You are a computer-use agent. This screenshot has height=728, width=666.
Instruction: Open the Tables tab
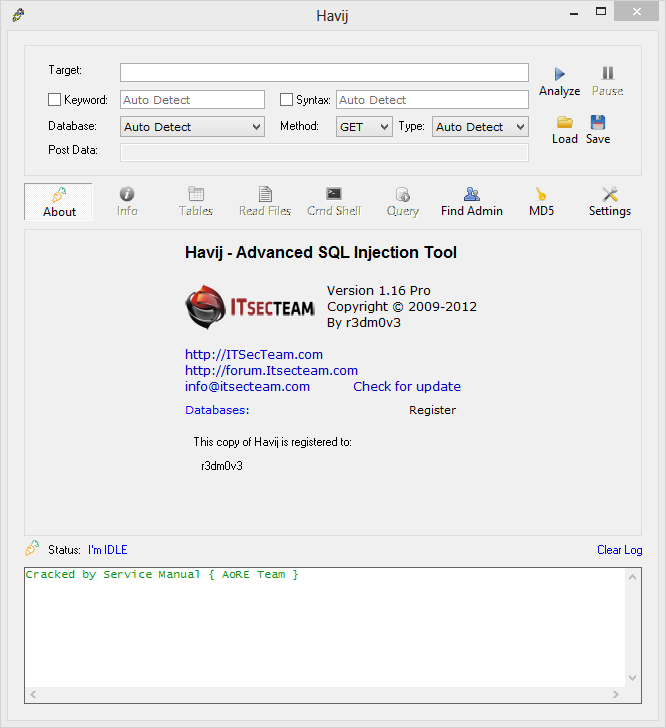click(x=196, y=202)
